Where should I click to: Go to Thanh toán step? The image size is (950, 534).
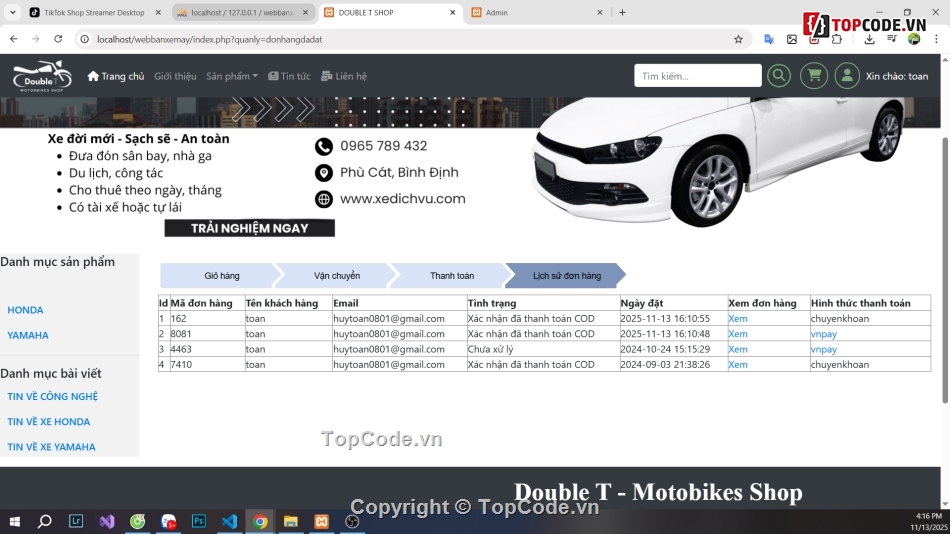[452, 276]
